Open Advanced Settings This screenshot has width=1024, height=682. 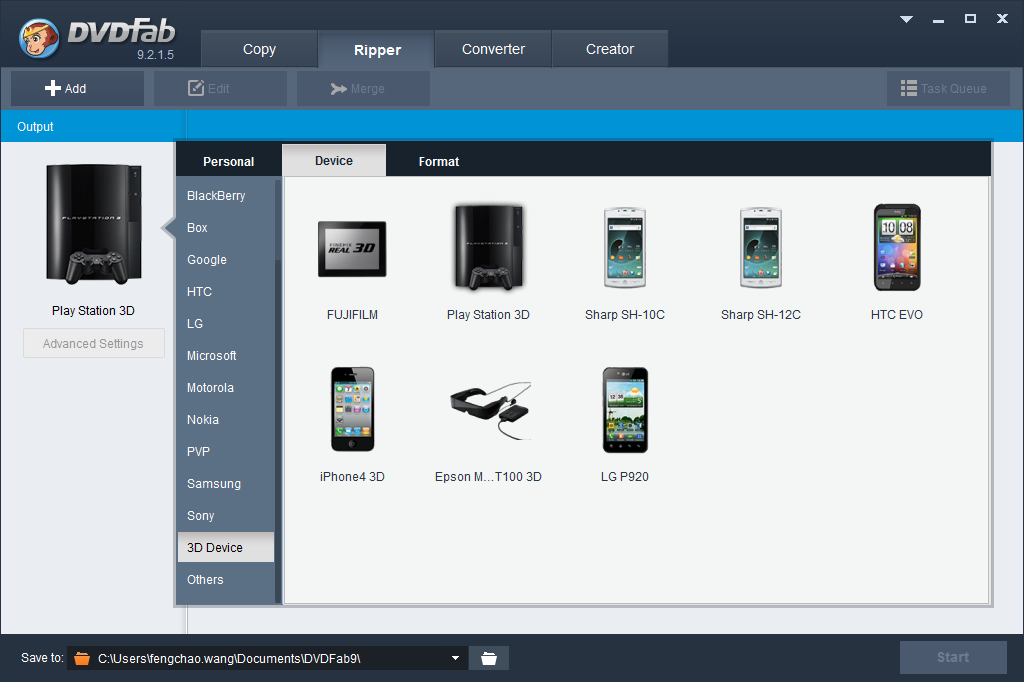coord(93,343)
